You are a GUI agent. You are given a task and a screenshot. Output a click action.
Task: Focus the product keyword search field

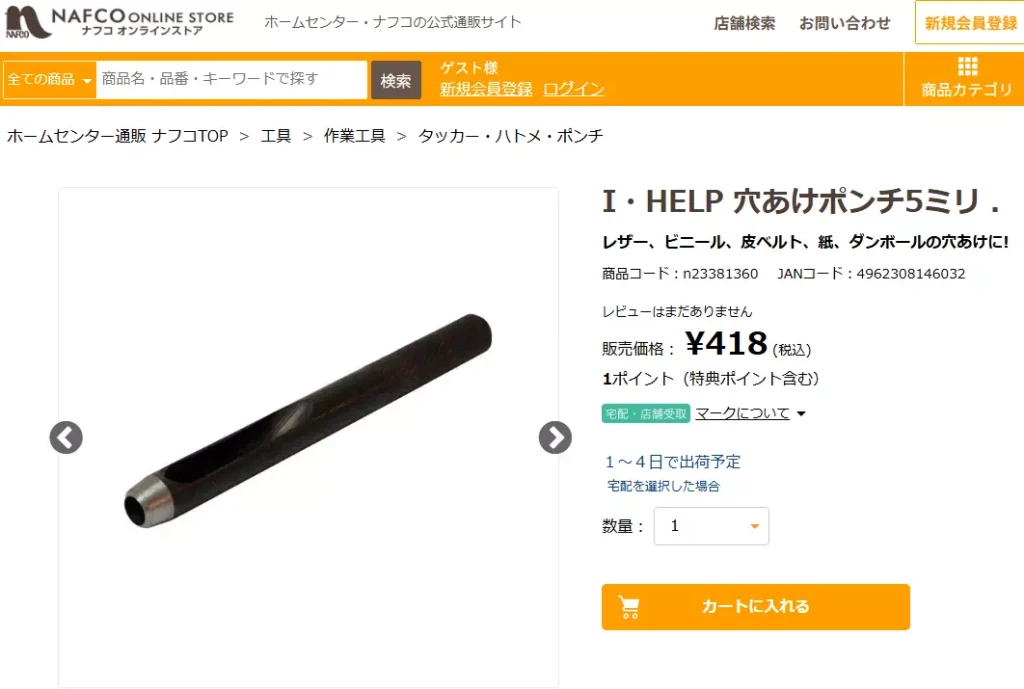pyautogui.click(x=231, y=80)
